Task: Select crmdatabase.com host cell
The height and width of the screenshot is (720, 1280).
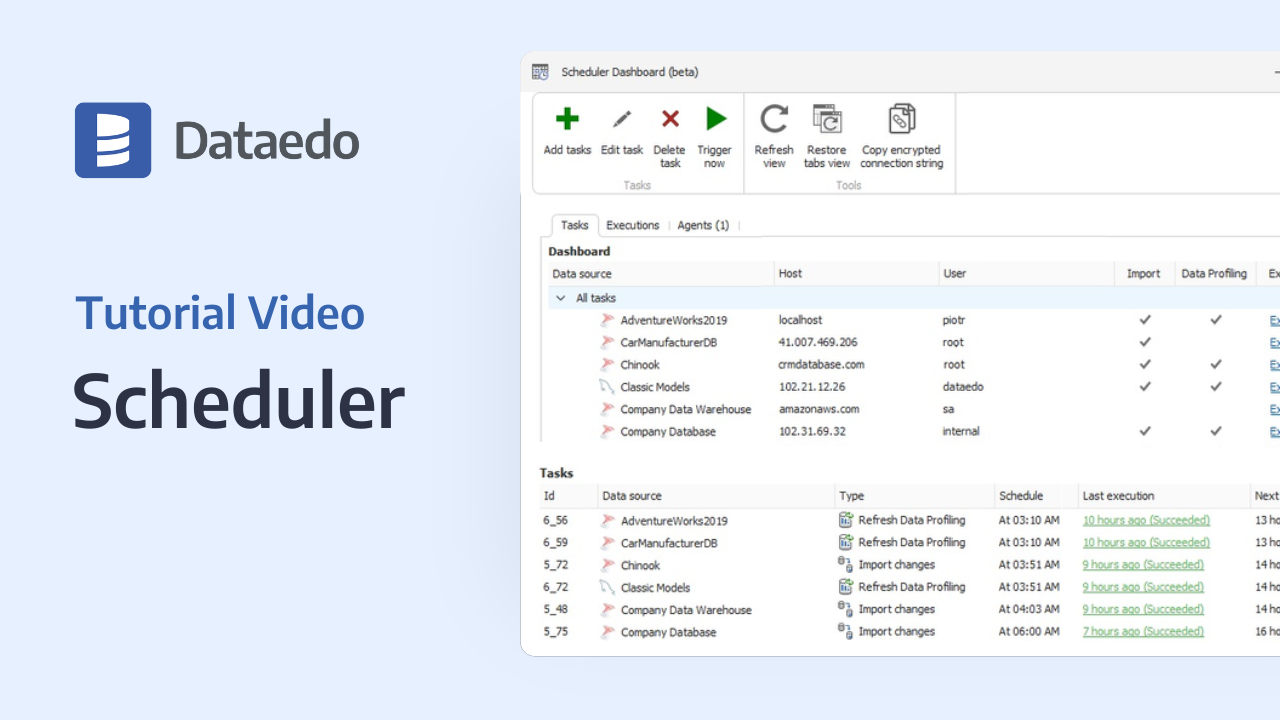Action: 821,365
